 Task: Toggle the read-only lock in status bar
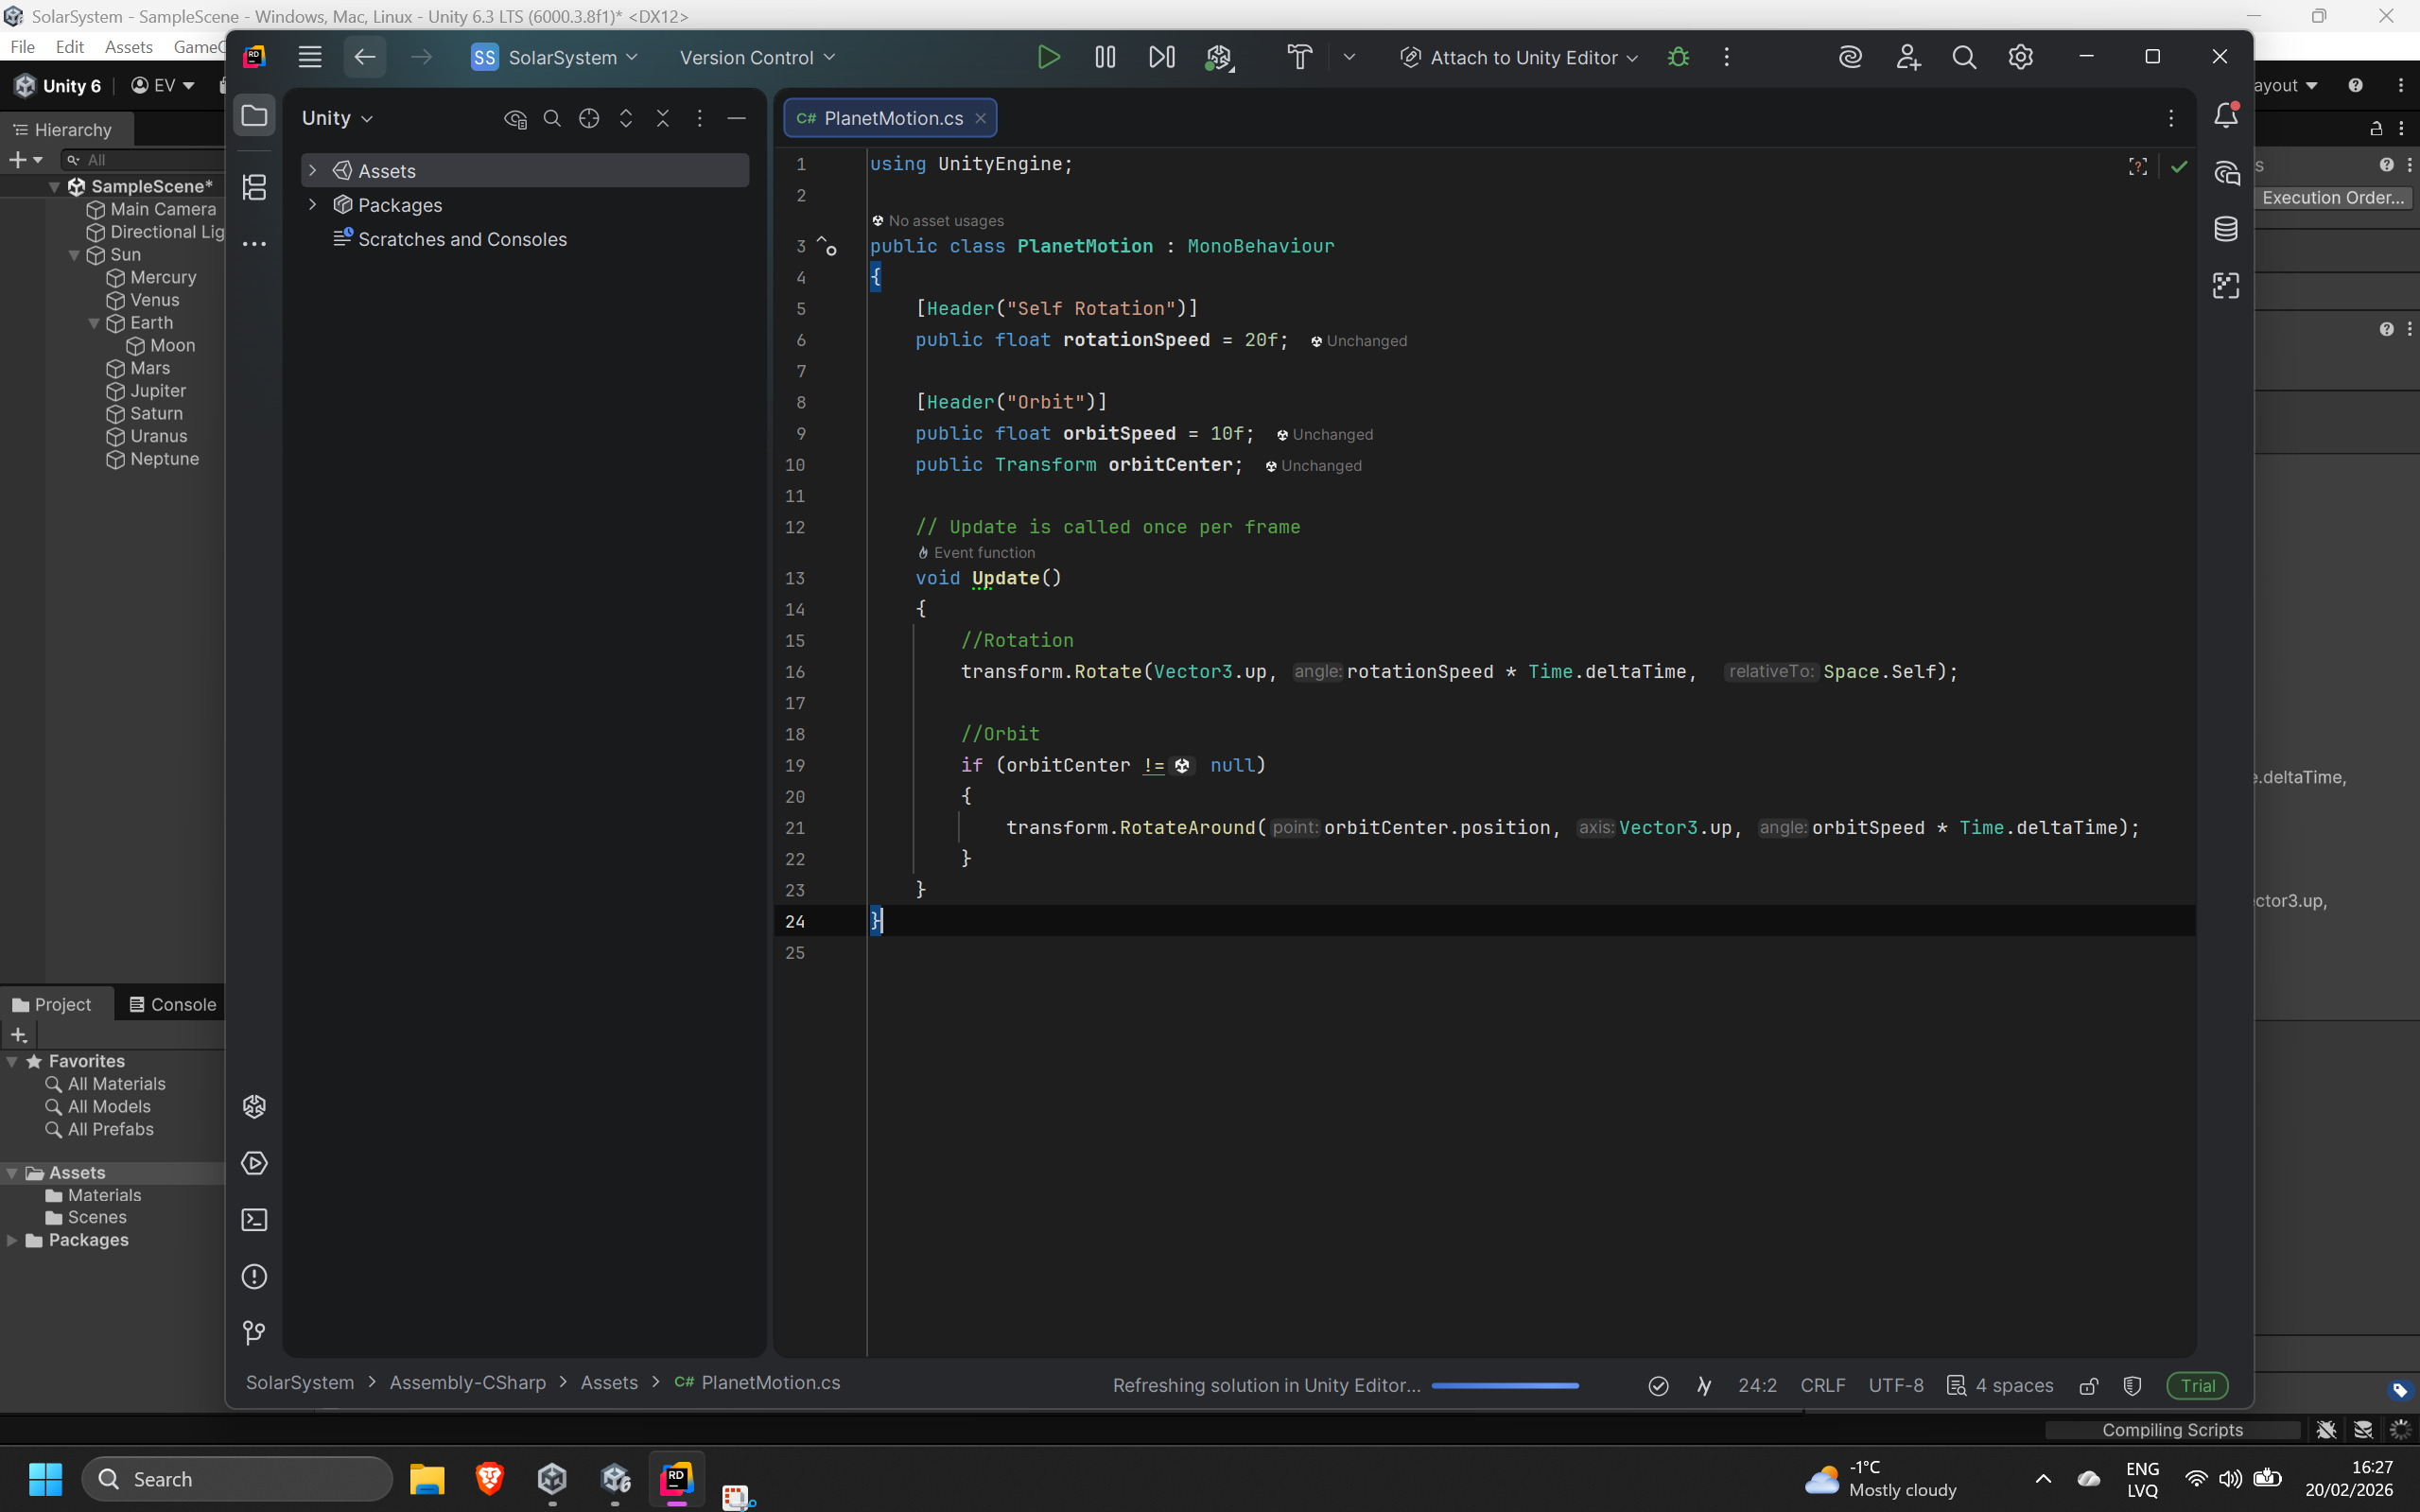[x=2088, y=1386]
